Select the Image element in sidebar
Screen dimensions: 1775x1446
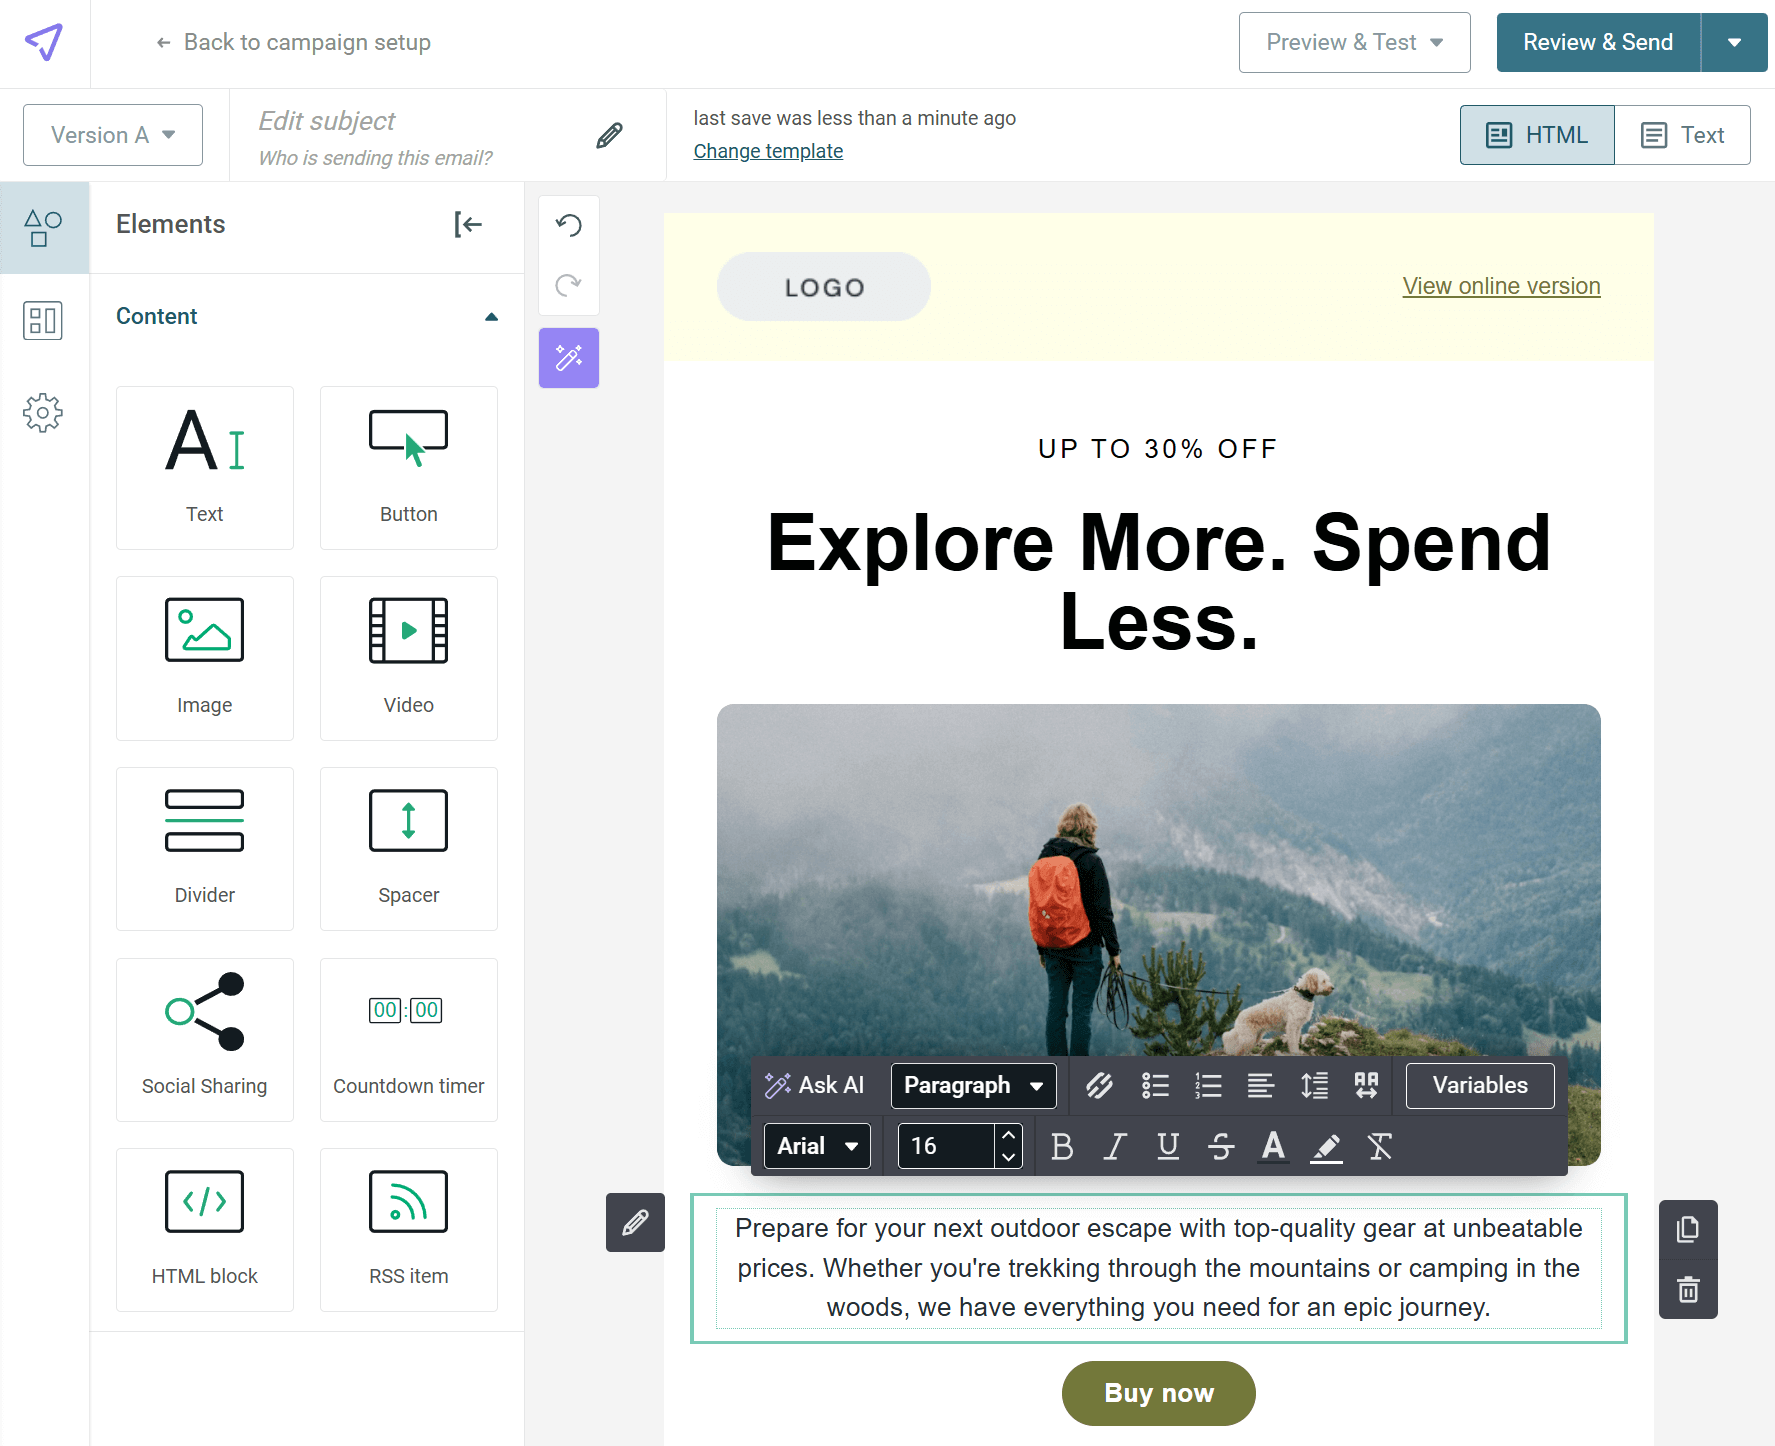pos(204,658)
